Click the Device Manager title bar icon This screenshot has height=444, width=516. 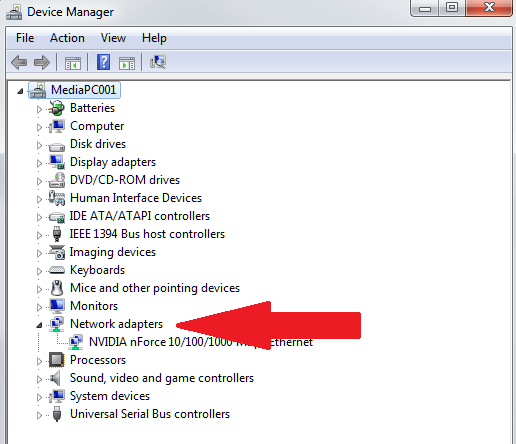[14, 12]
